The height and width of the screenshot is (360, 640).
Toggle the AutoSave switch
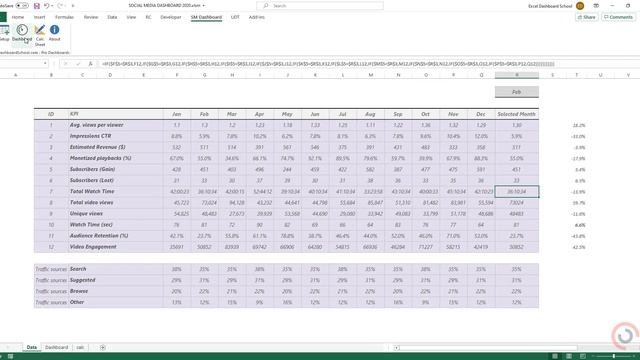[22, 6]
